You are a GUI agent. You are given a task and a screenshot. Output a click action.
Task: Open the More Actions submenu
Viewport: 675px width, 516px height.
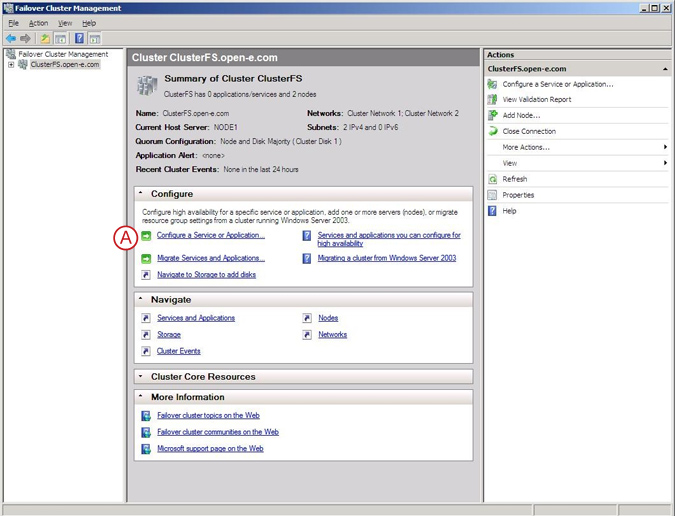click(577, 147)
